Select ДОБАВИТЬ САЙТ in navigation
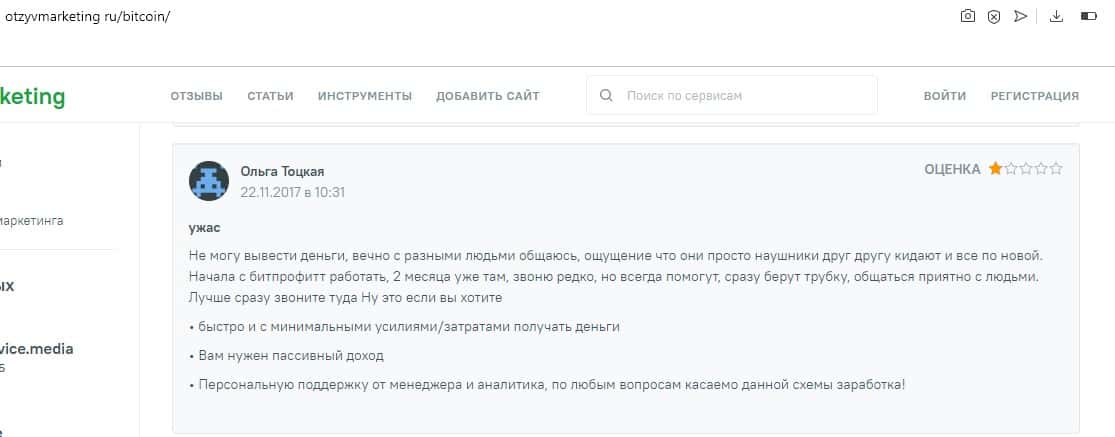 coord(487,96)
